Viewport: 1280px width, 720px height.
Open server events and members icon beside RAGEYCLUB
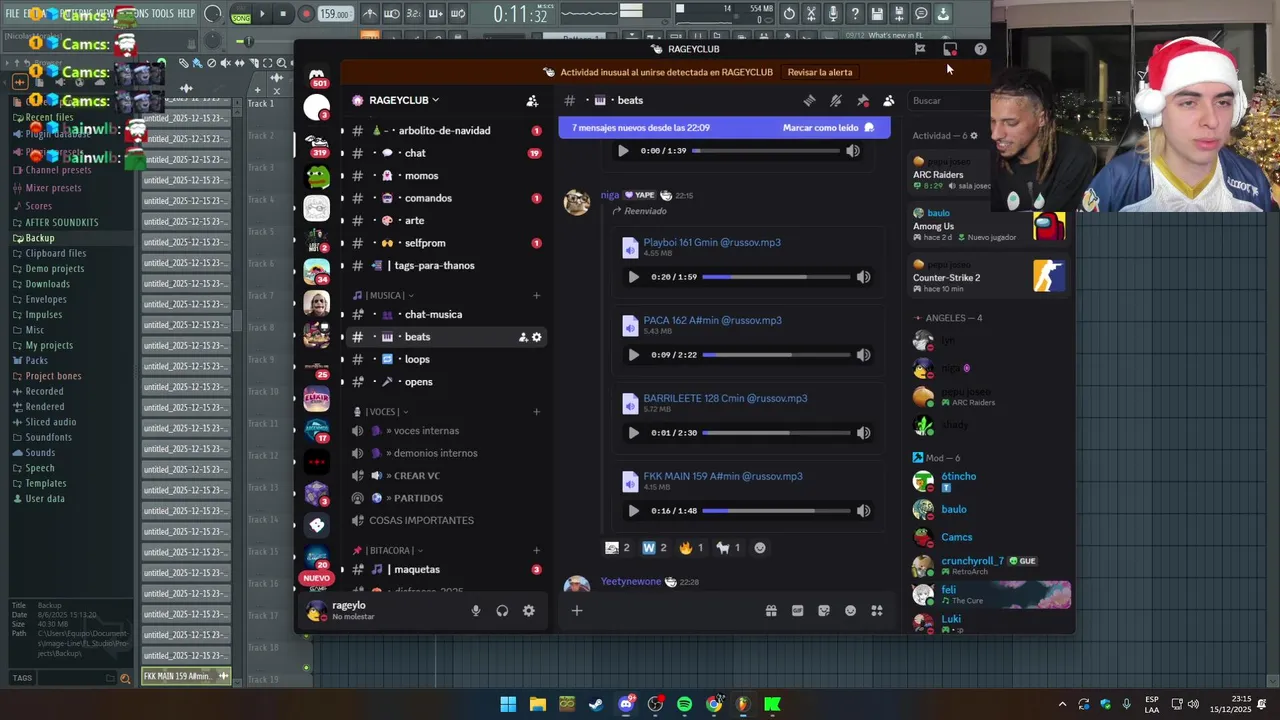point(532,100)
